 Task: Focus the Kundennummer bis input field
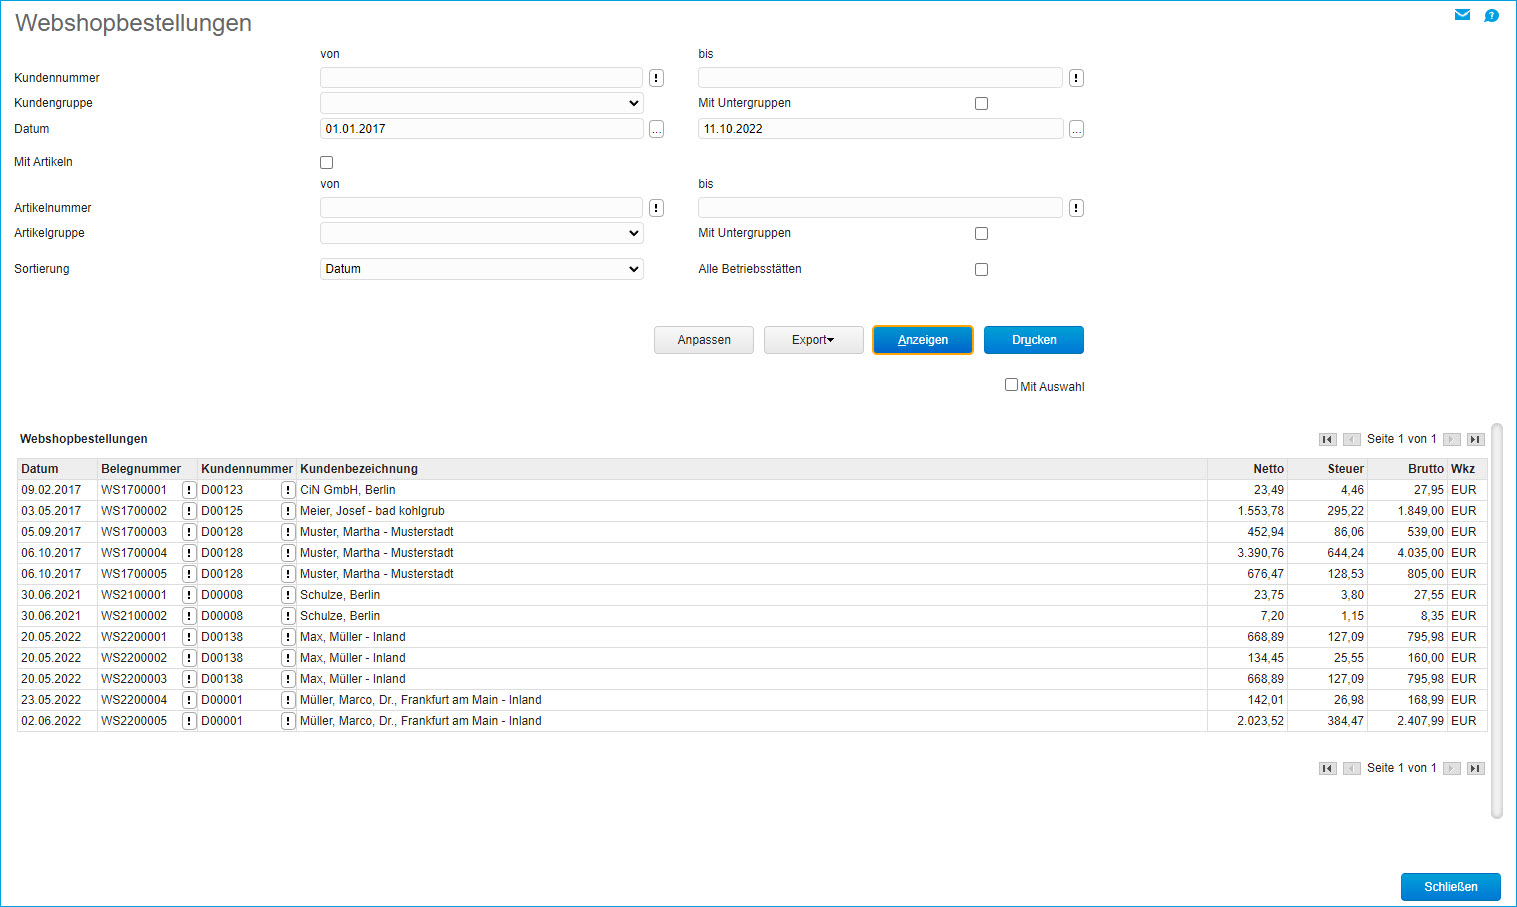click(x=880, y=78)
